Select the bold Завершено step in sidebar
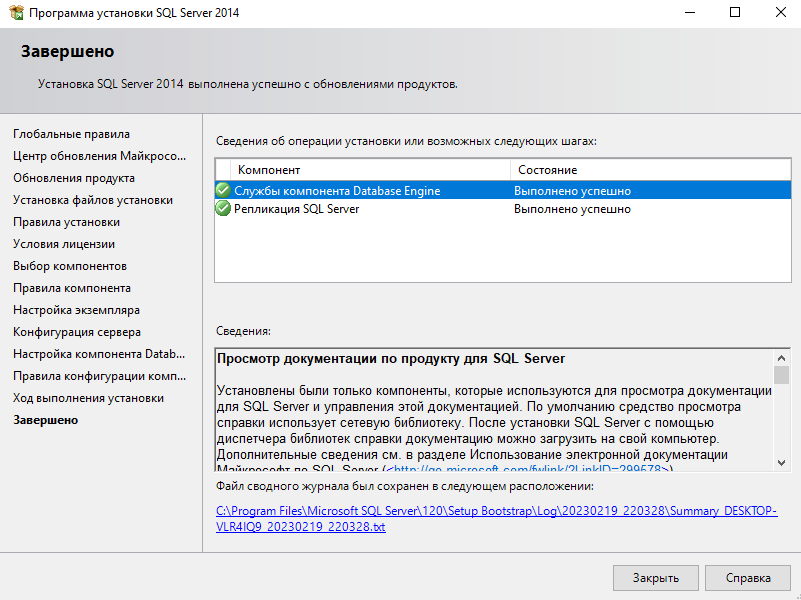 coord(45,420)
